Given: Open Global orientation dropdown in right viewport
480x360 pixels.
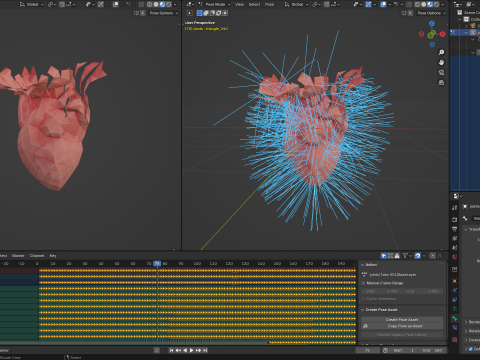Looking at the screenshot, I should (x=296, y=4).
